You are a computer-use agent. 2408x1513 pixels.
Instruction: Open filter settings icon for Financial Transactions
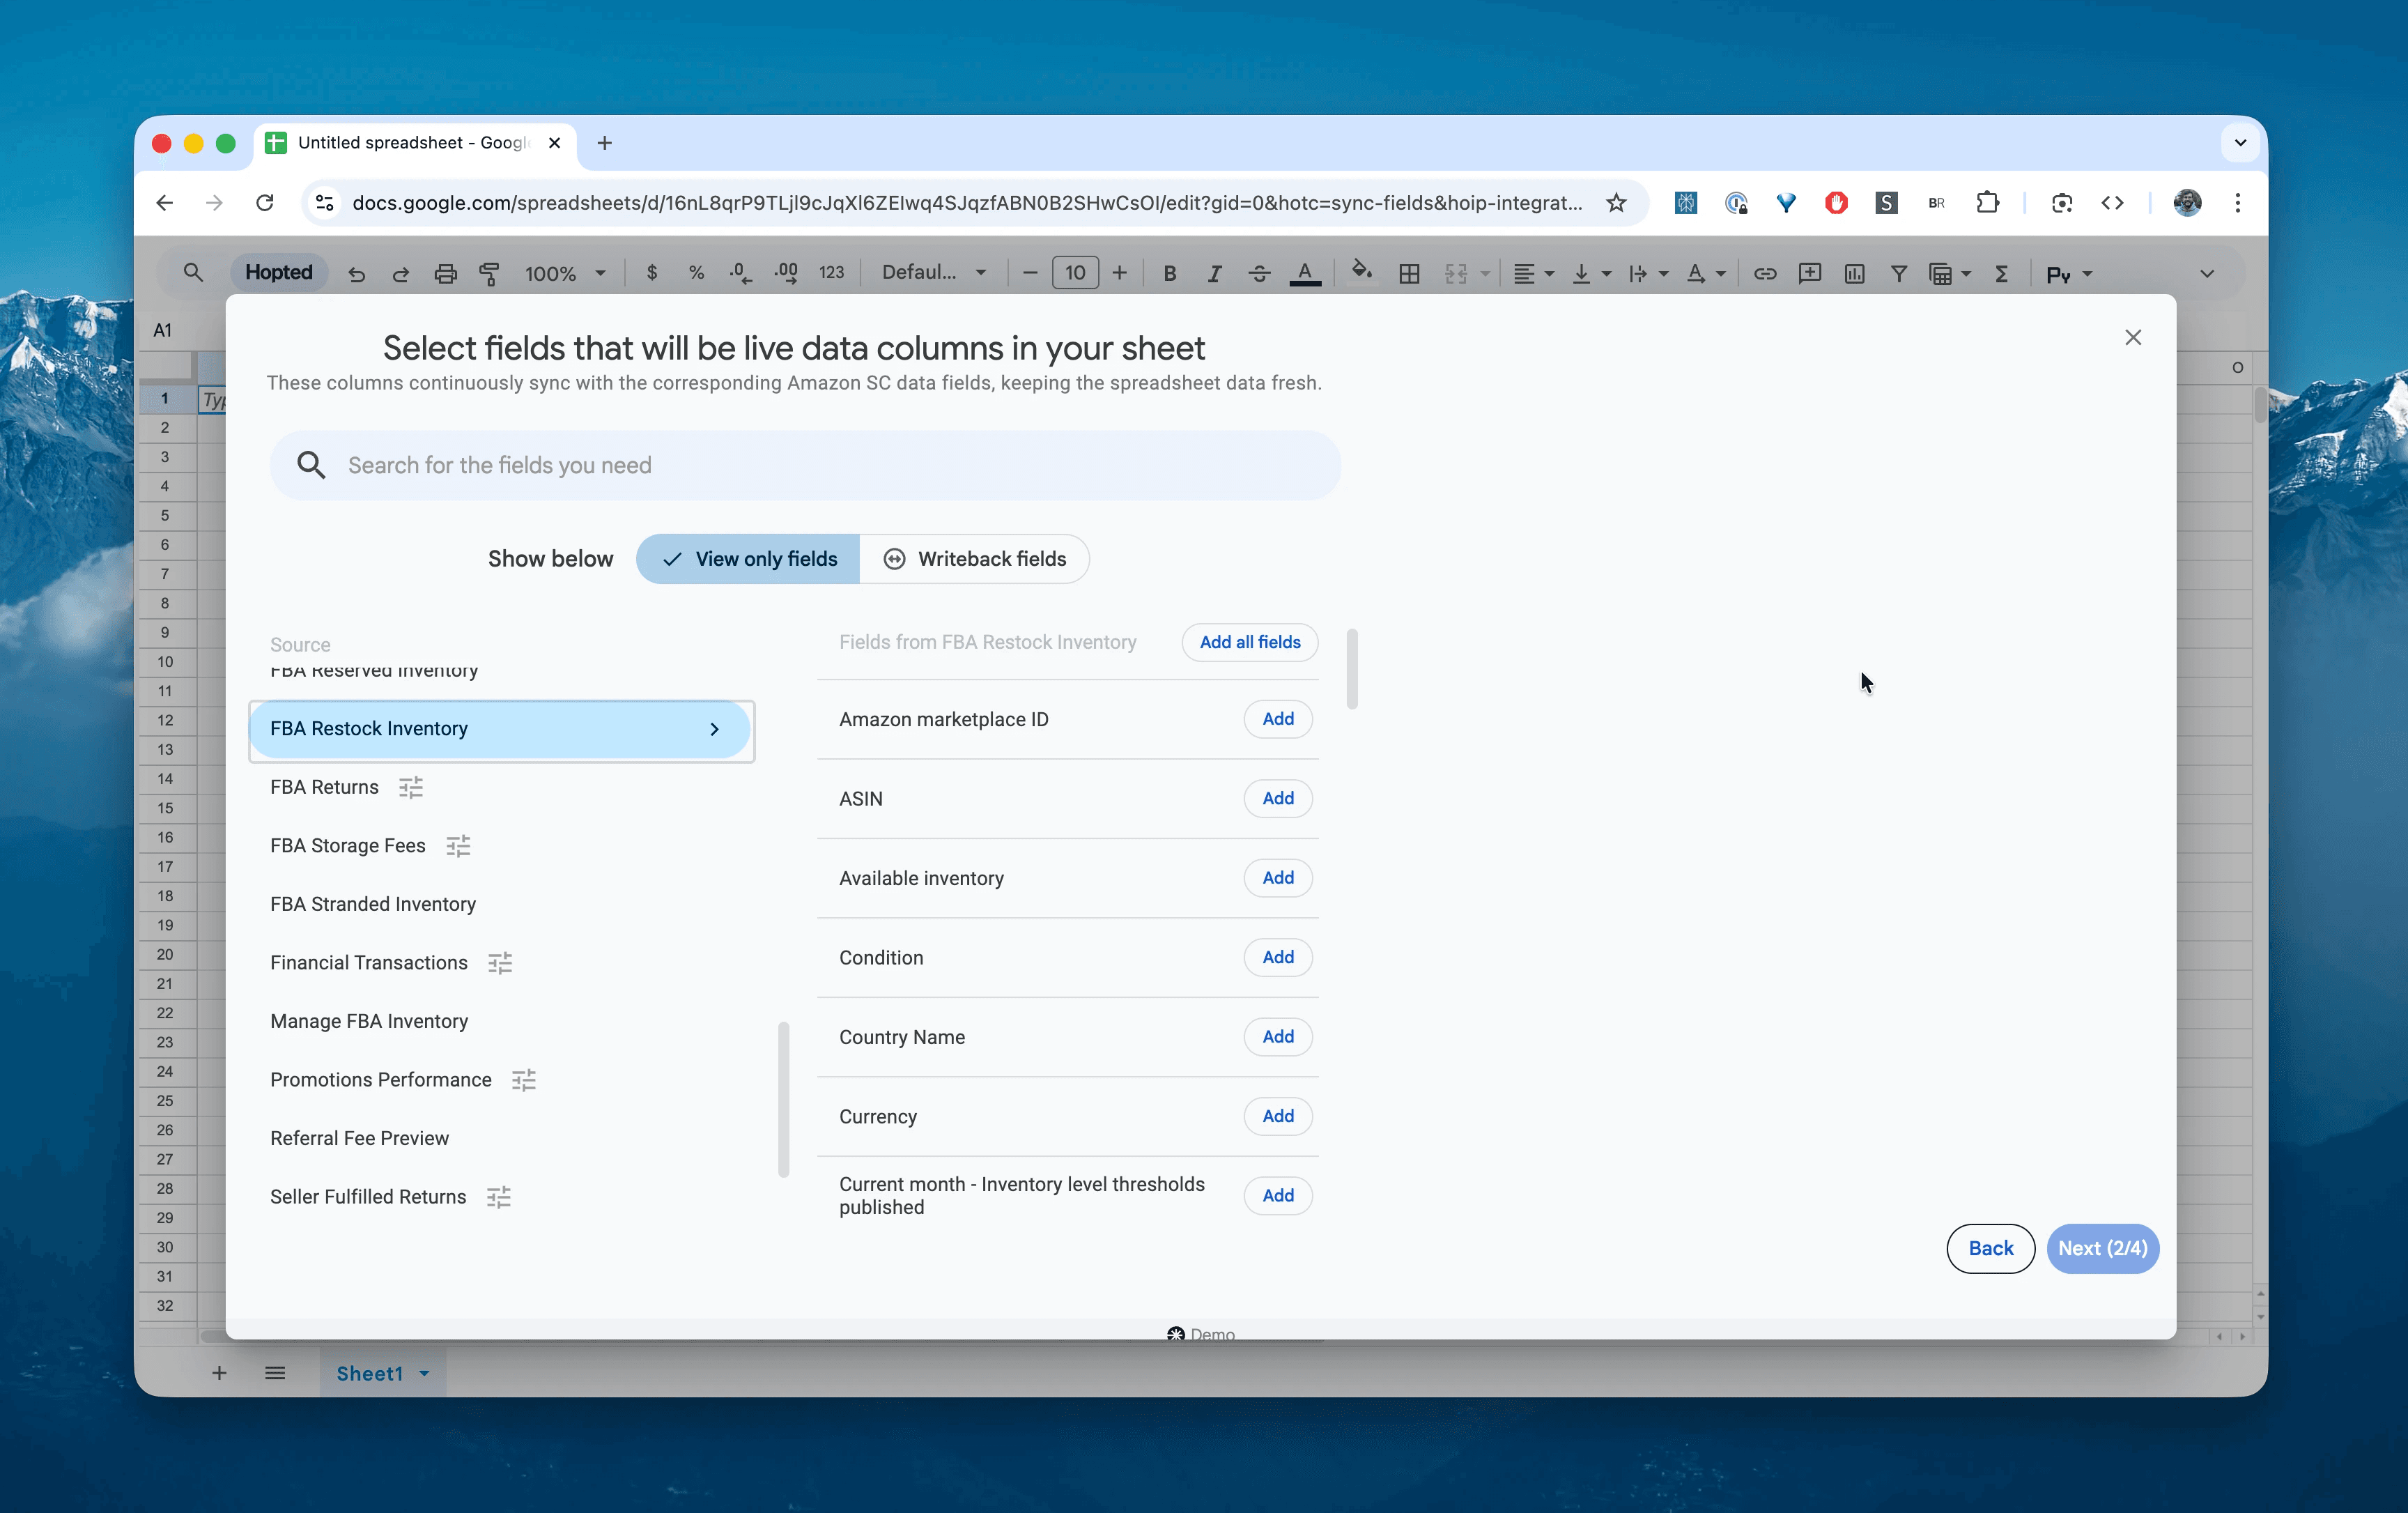(500, 963)
